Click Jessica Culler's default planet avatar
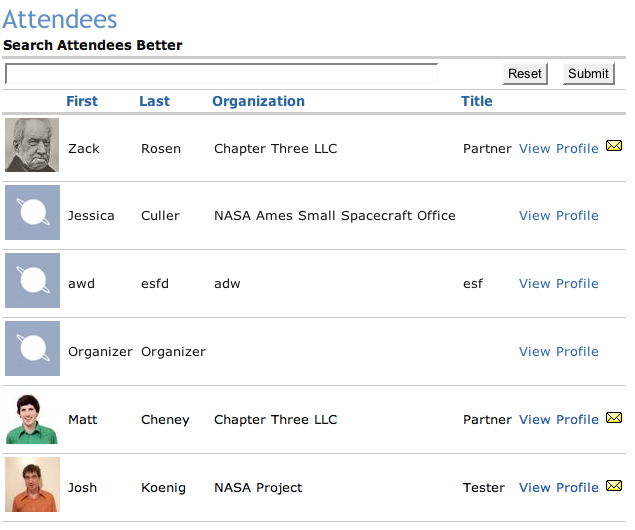This screenshot has height=530, width=635. [32, 213]
